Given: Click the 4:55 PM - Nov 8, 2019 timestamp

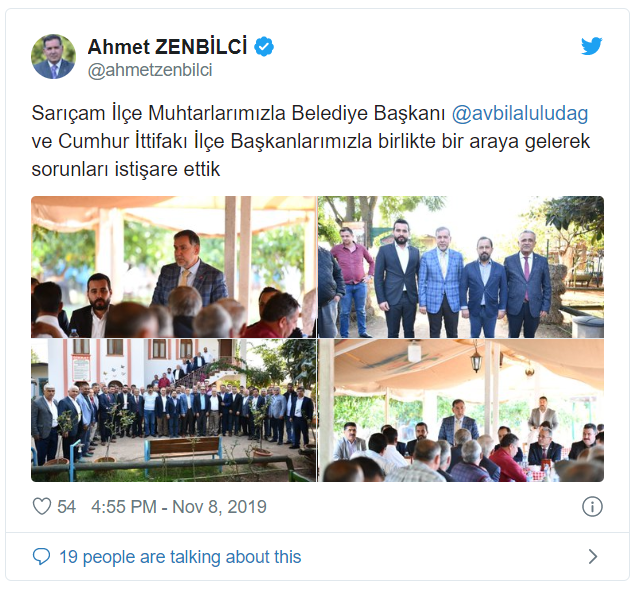Looking at the screenshot, I should 179,507.
